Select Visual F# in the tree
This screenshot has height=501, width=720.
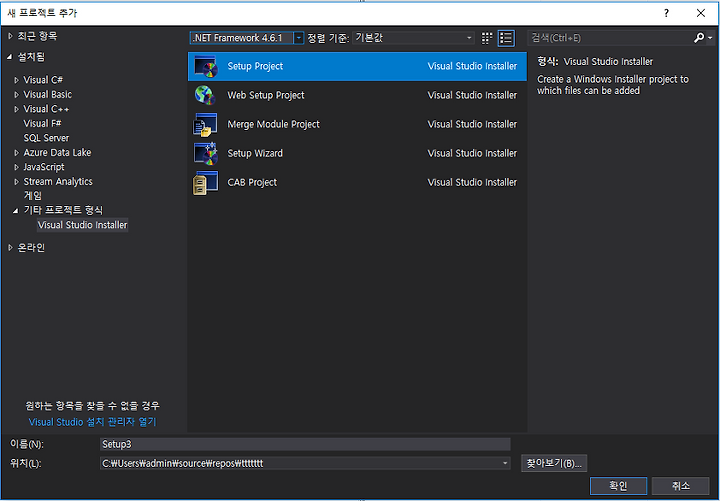point(42,124)
